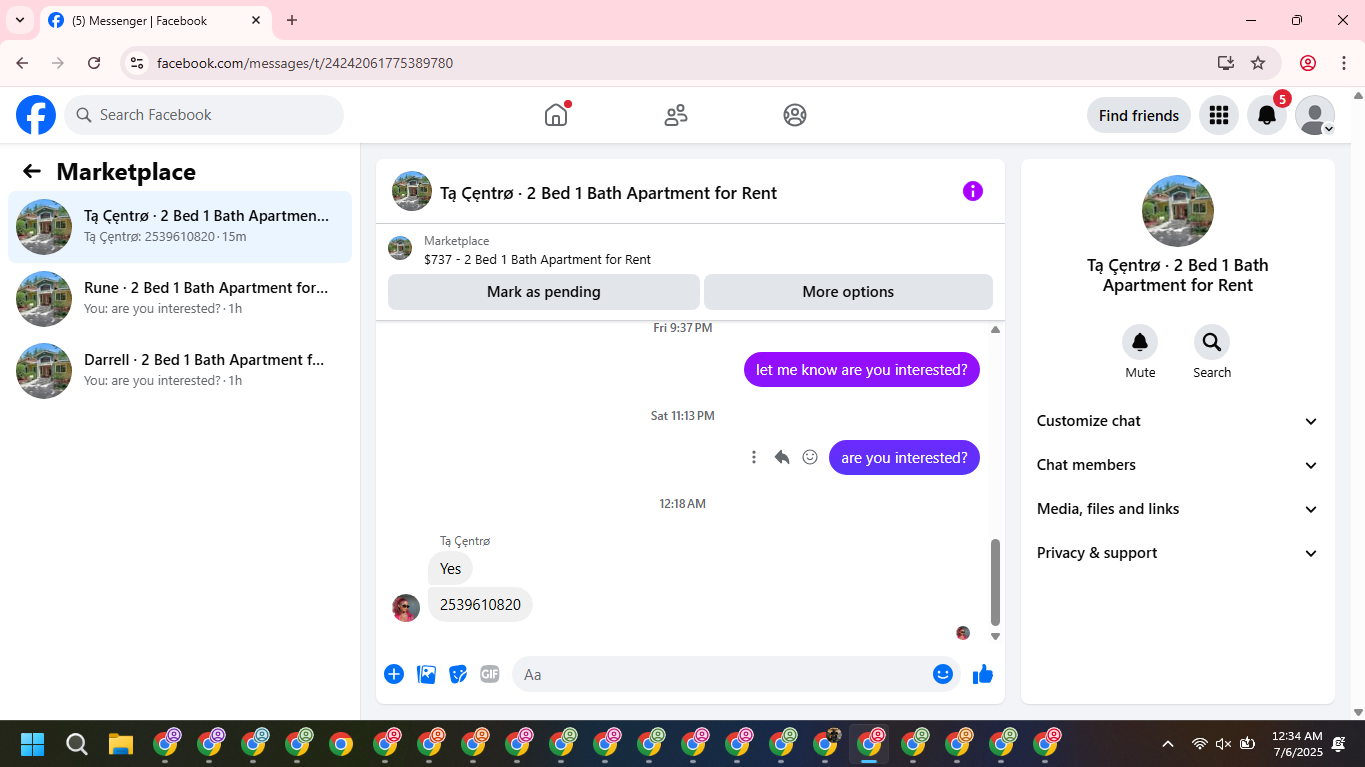Open the purple conversation information icon
The image size is (1365, 767).
coord(973,191)
